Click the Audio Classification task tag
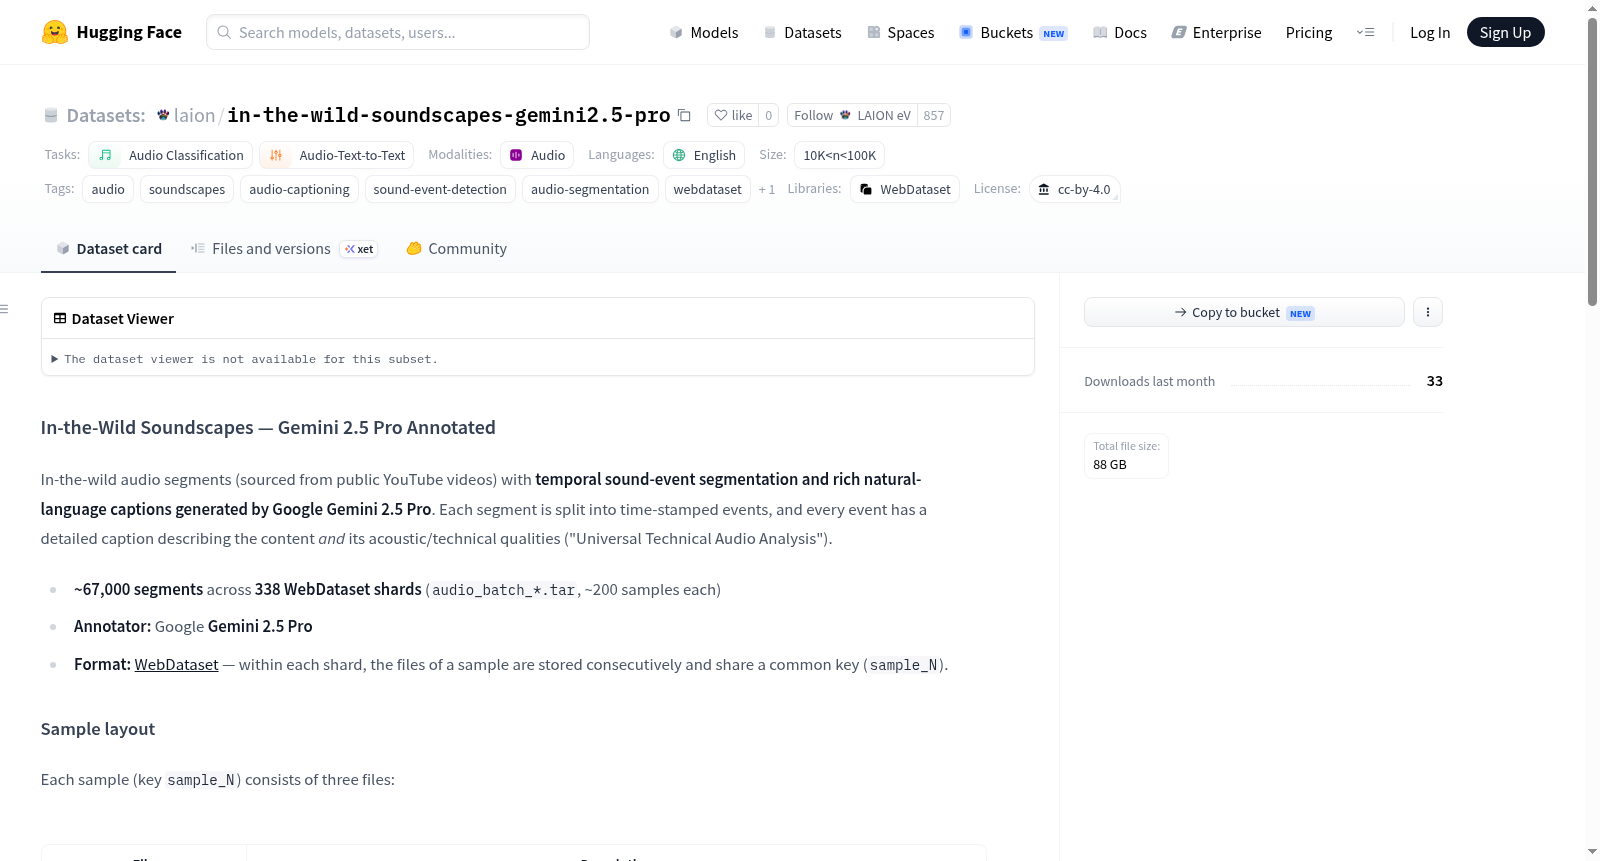This screenshot has height=861, width=1600. [x=170, y=155]
